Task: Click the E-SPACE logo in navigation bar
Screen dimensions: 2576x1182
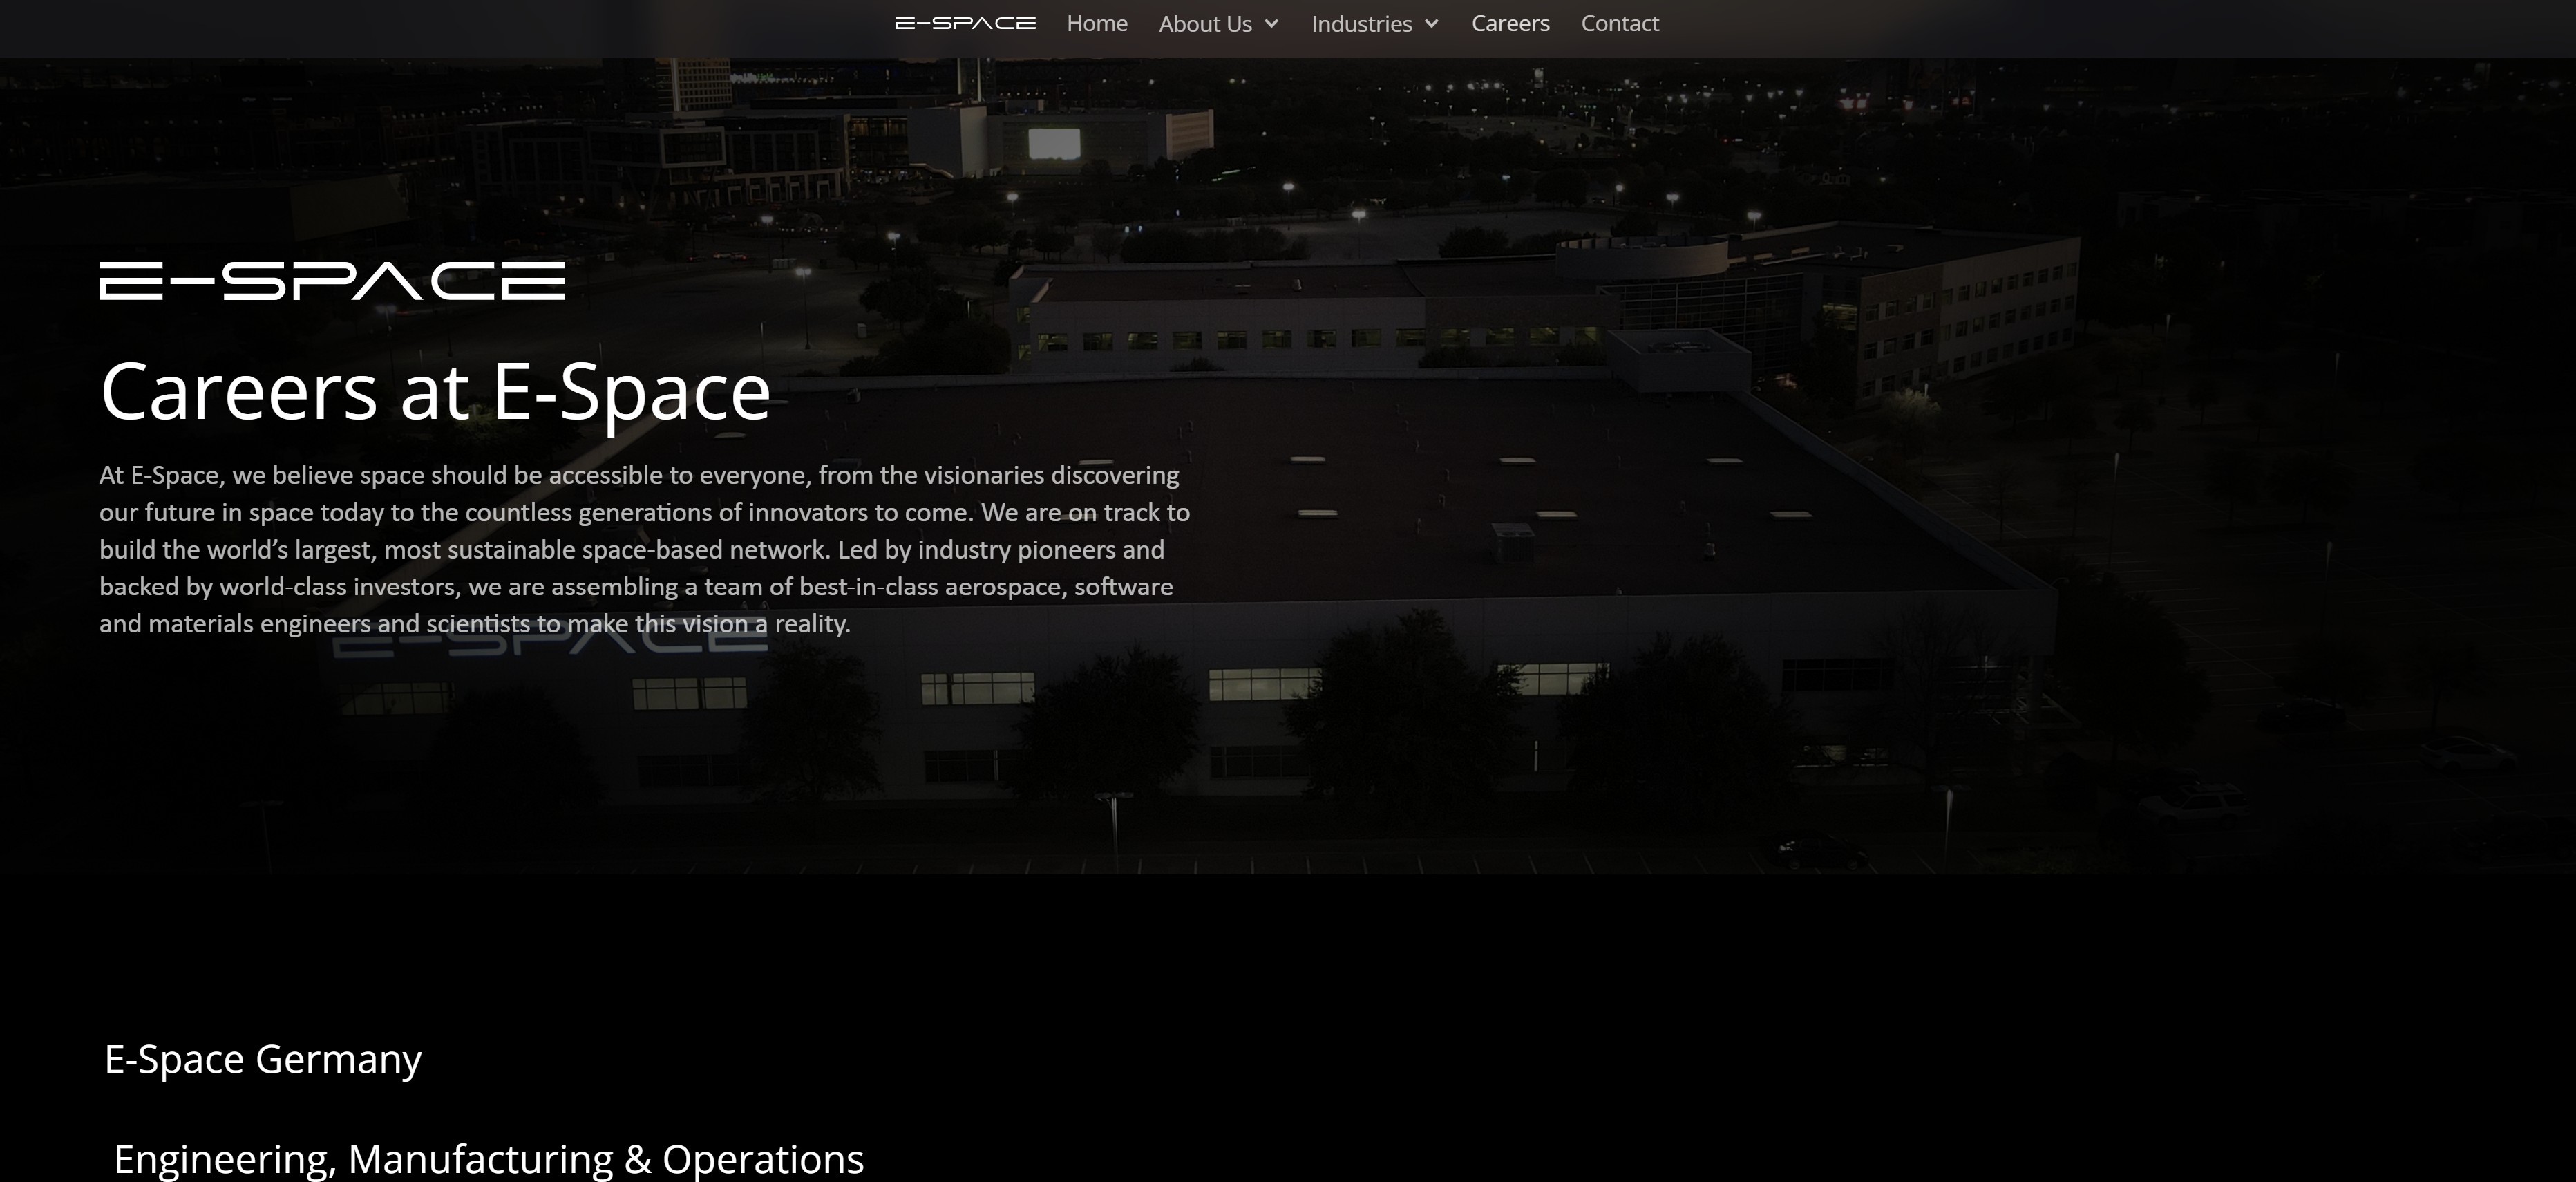Action: pyautogui.click(x=964, y=23)
